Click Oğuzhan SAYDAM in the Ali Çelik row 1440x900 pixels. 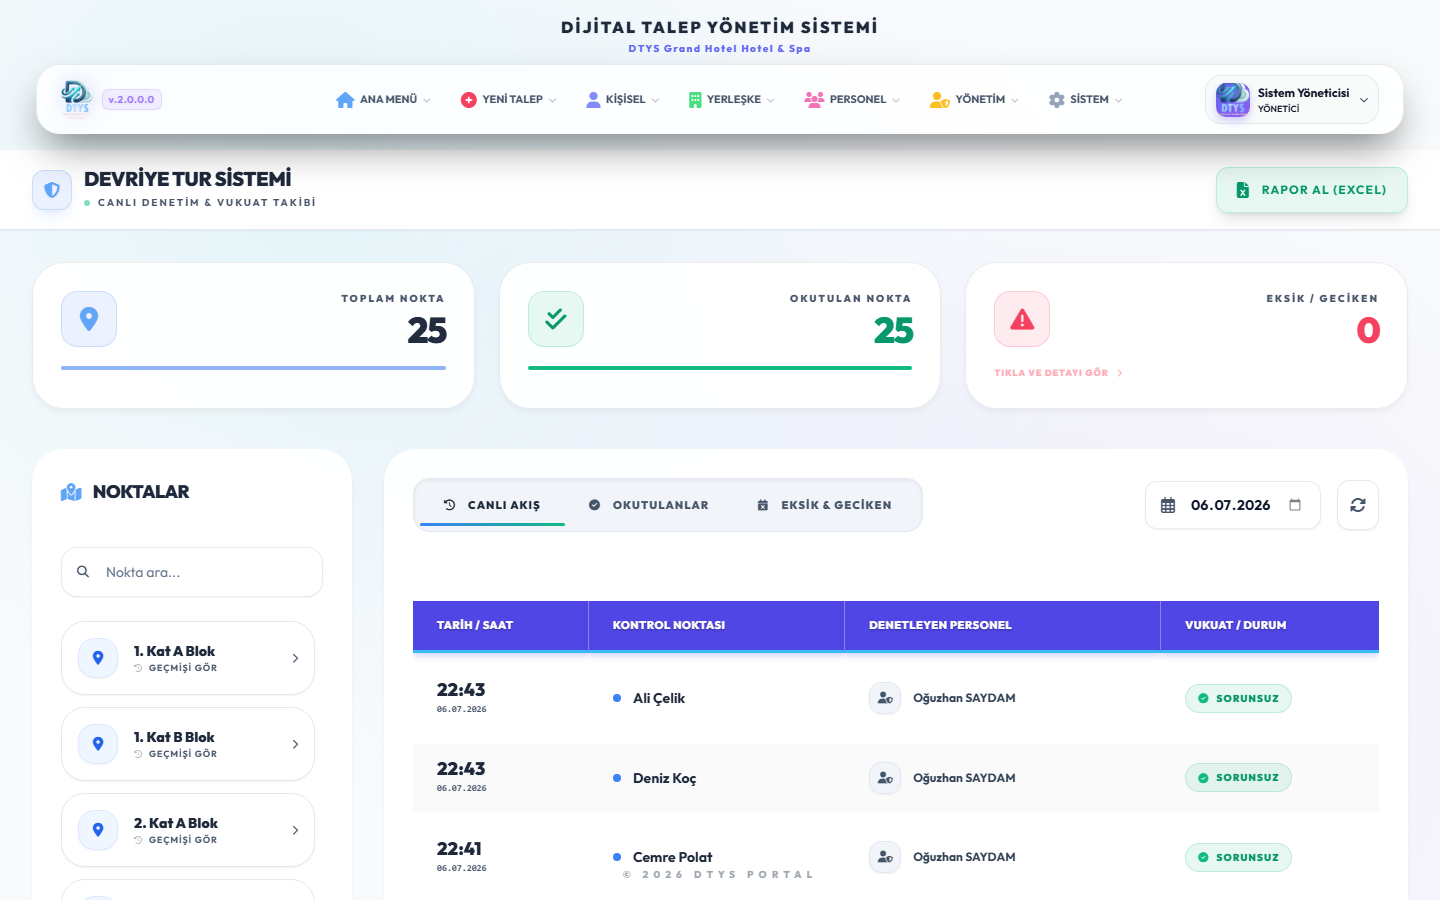point(964,698)
